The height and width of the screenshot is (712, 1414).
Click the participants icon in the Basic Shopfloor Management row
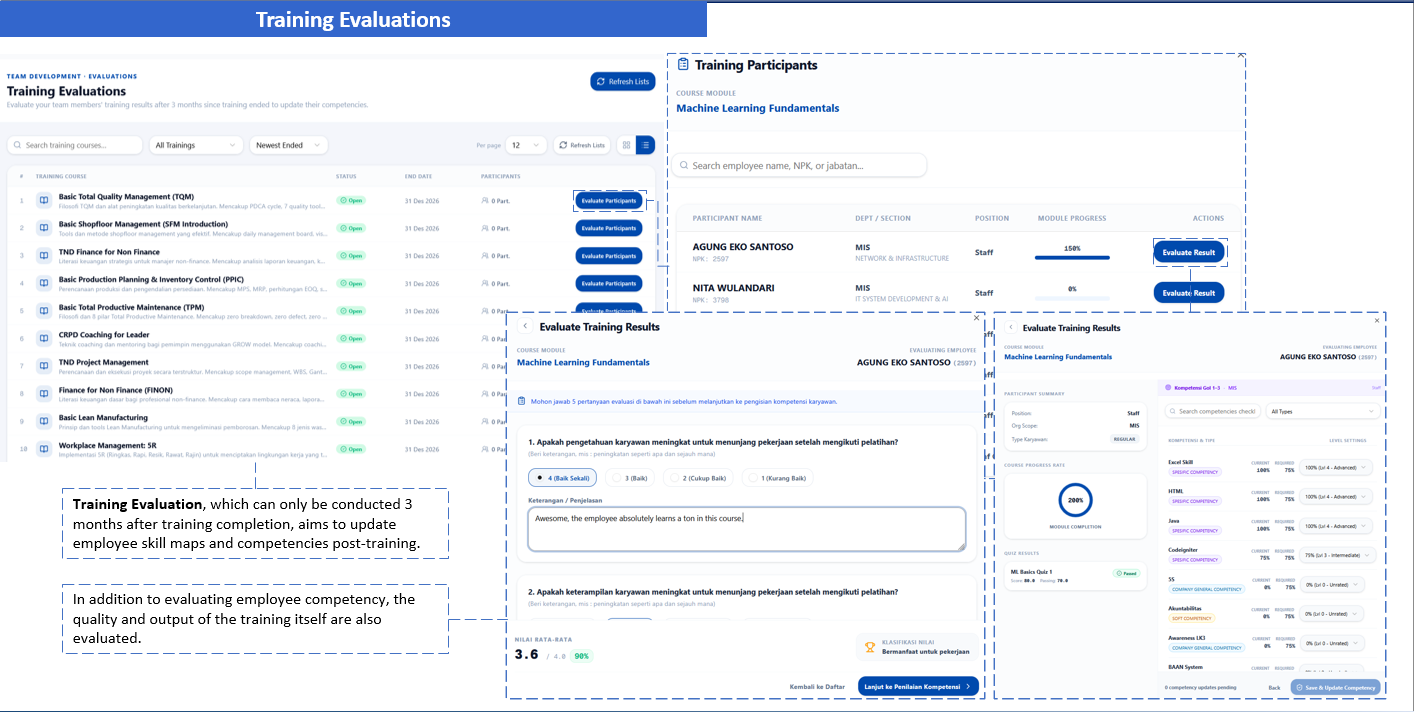click(x=485, y=228)
